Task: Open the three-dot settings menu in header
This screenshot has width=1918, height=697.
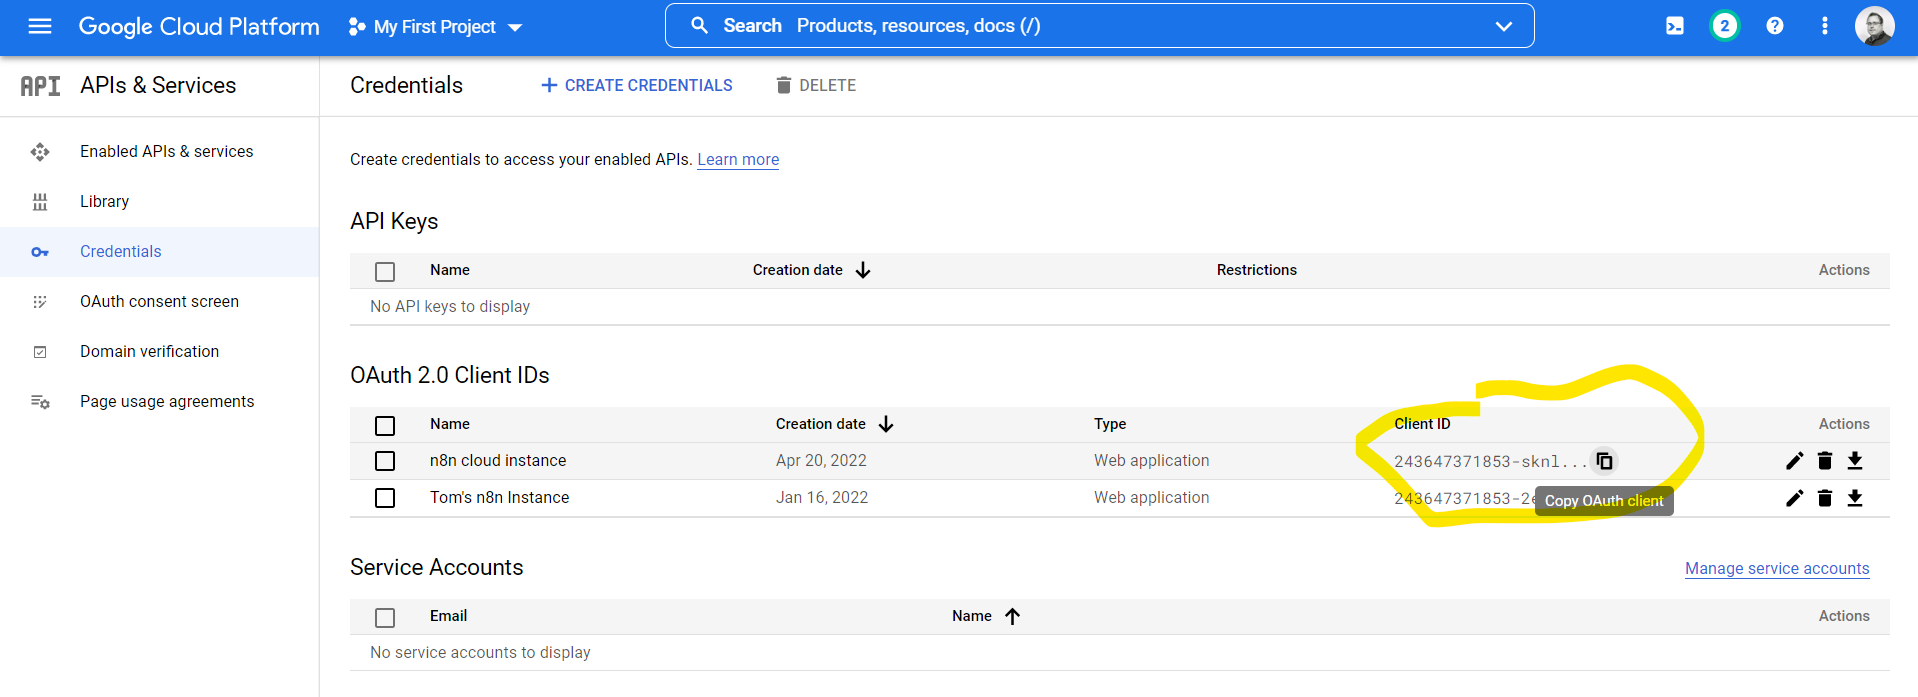Action: 1824,26
